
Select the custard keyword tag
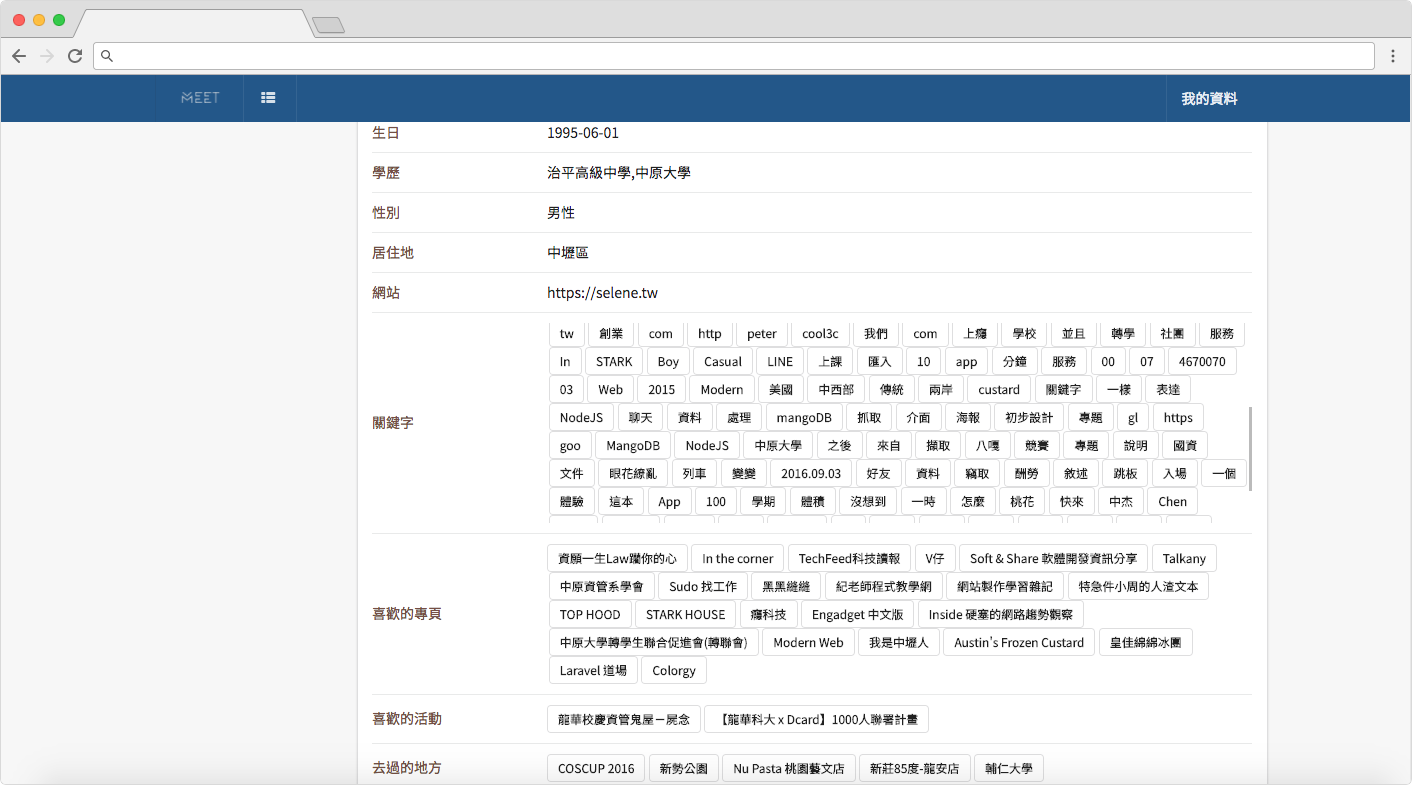point(999,390)
